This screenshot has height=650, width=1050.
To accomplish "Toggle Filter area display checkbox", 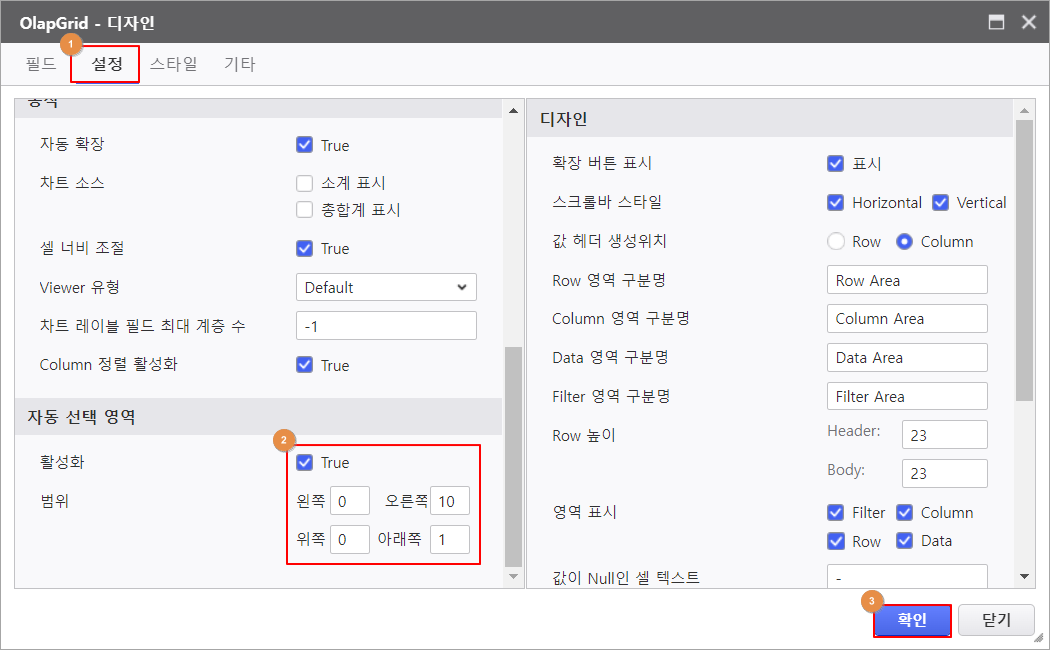I will pos(836,513).
